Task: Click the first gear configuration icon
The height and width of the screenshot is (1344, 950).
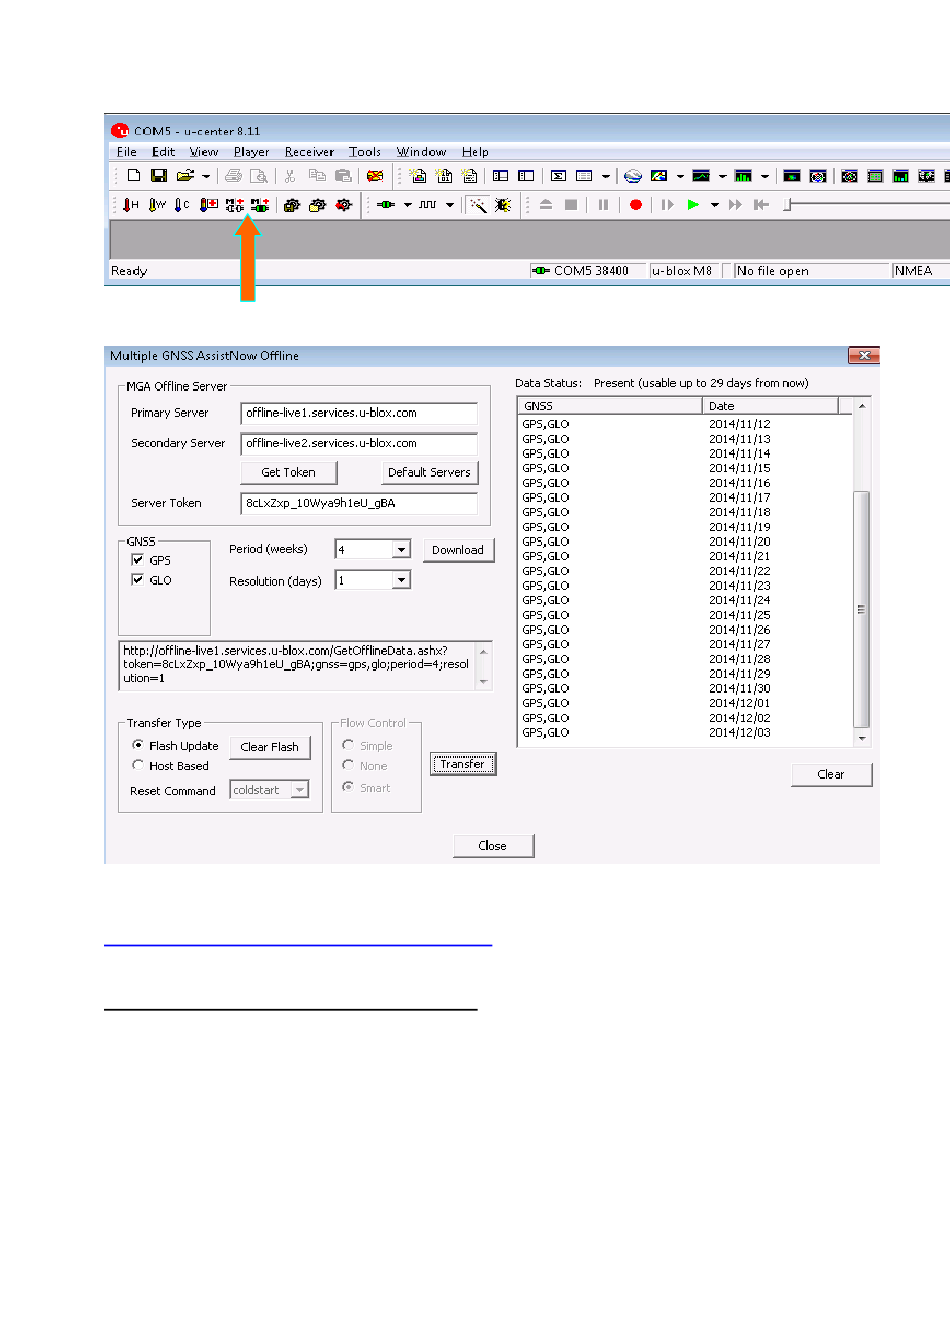Action: [292, 205]
